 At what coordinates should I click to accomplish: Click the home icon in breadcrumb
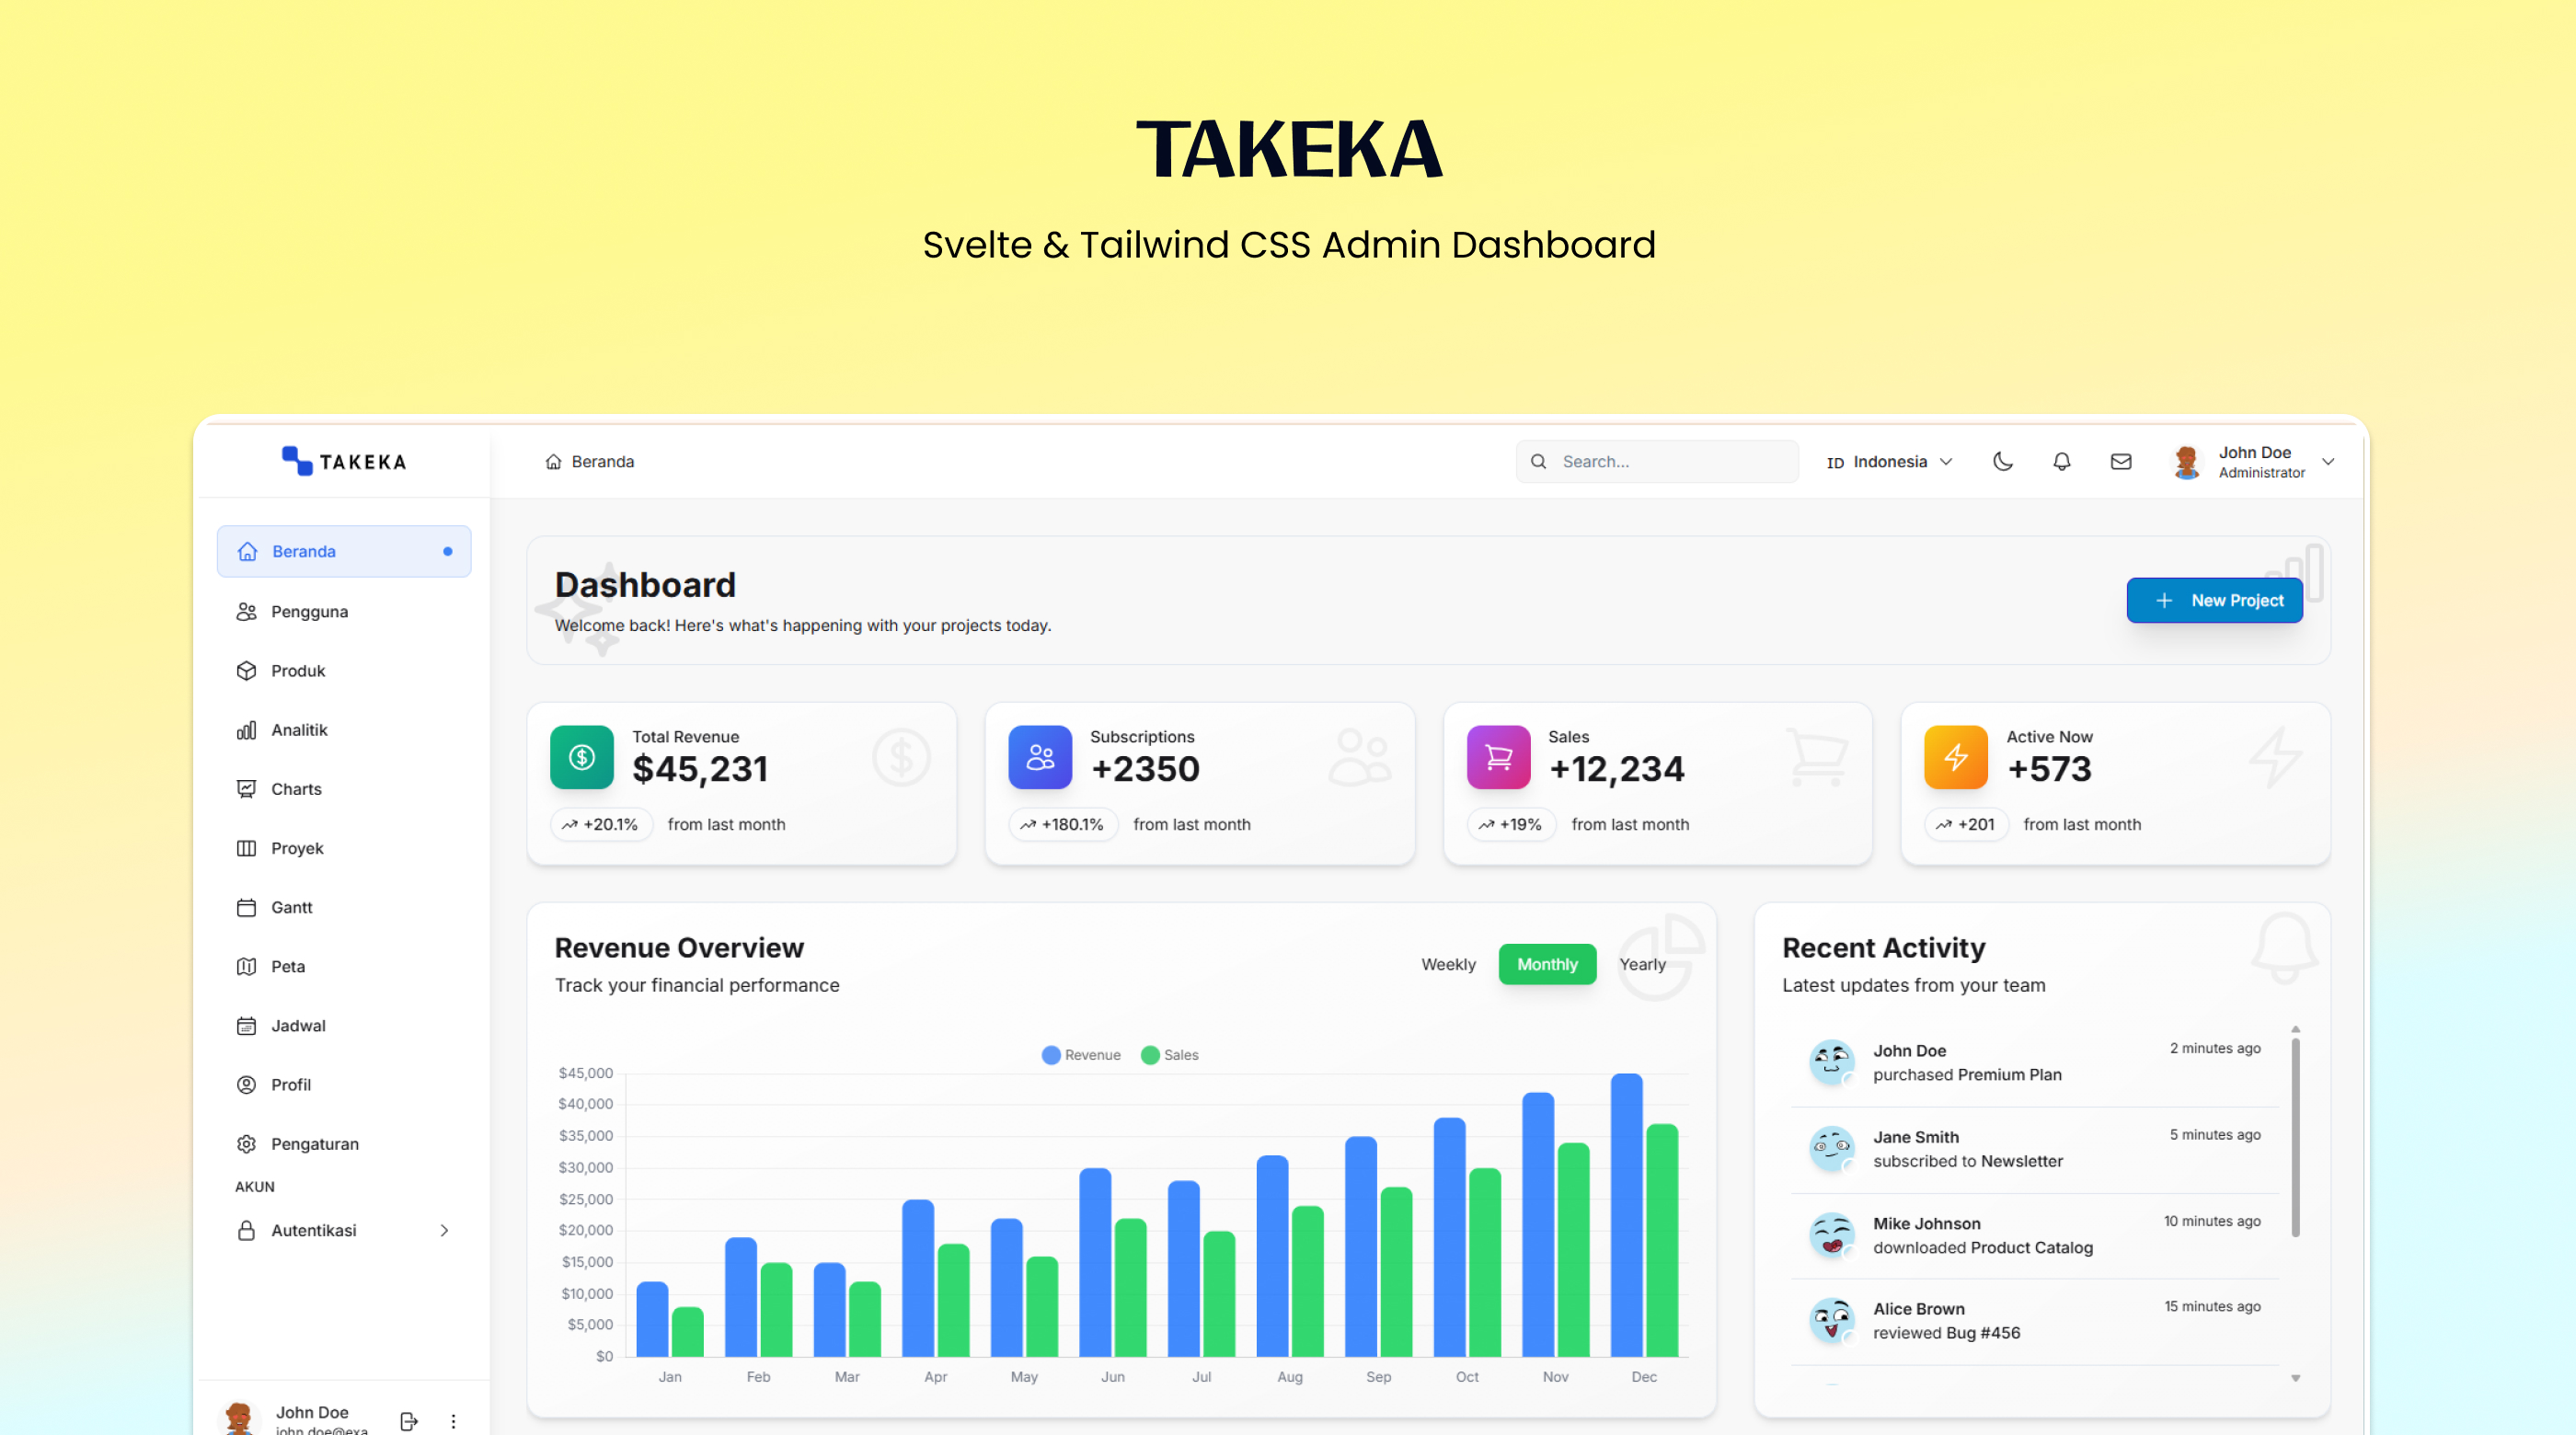(553, 461)
